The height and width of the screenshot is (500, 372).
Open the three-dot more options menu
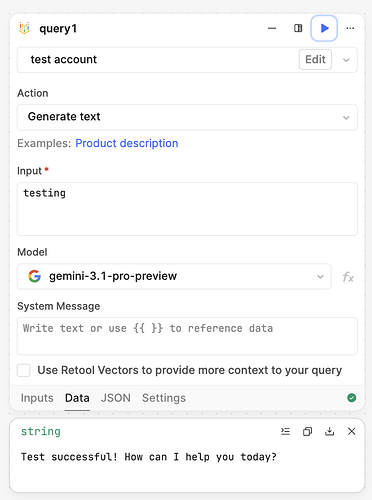click(350, 28)
